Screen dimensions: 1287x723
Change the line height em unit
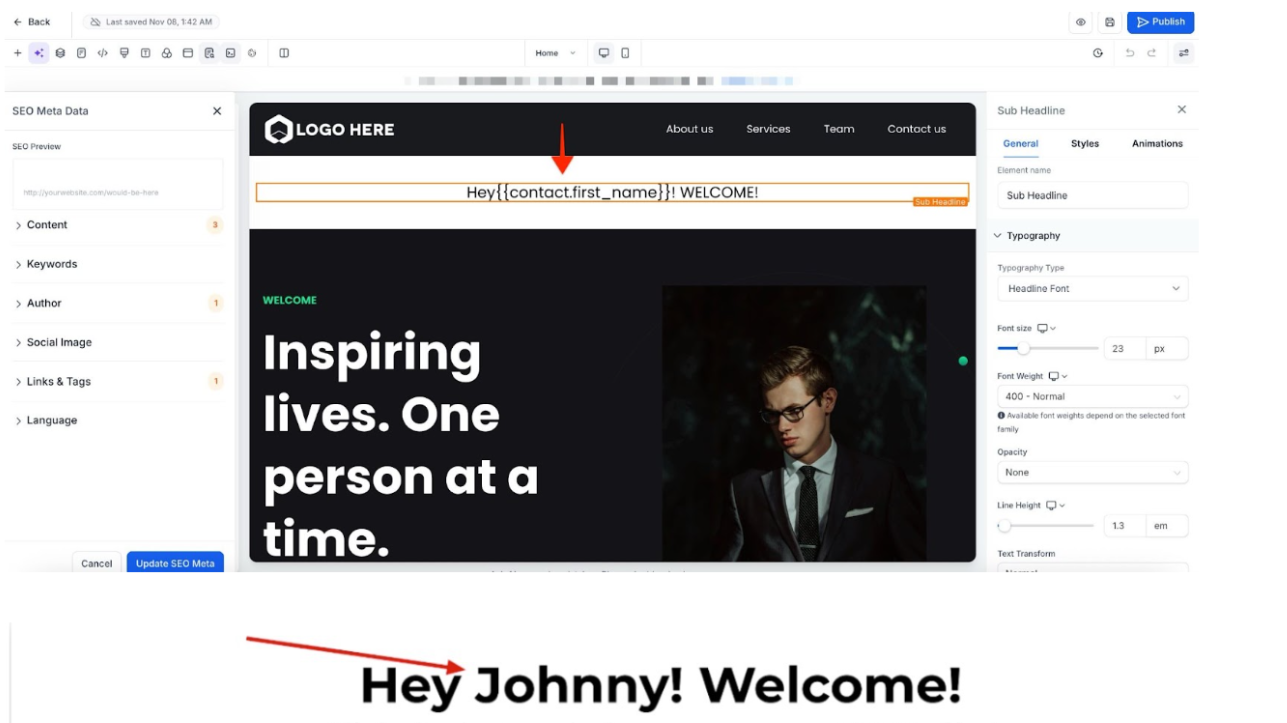[x=1166, y=526]
